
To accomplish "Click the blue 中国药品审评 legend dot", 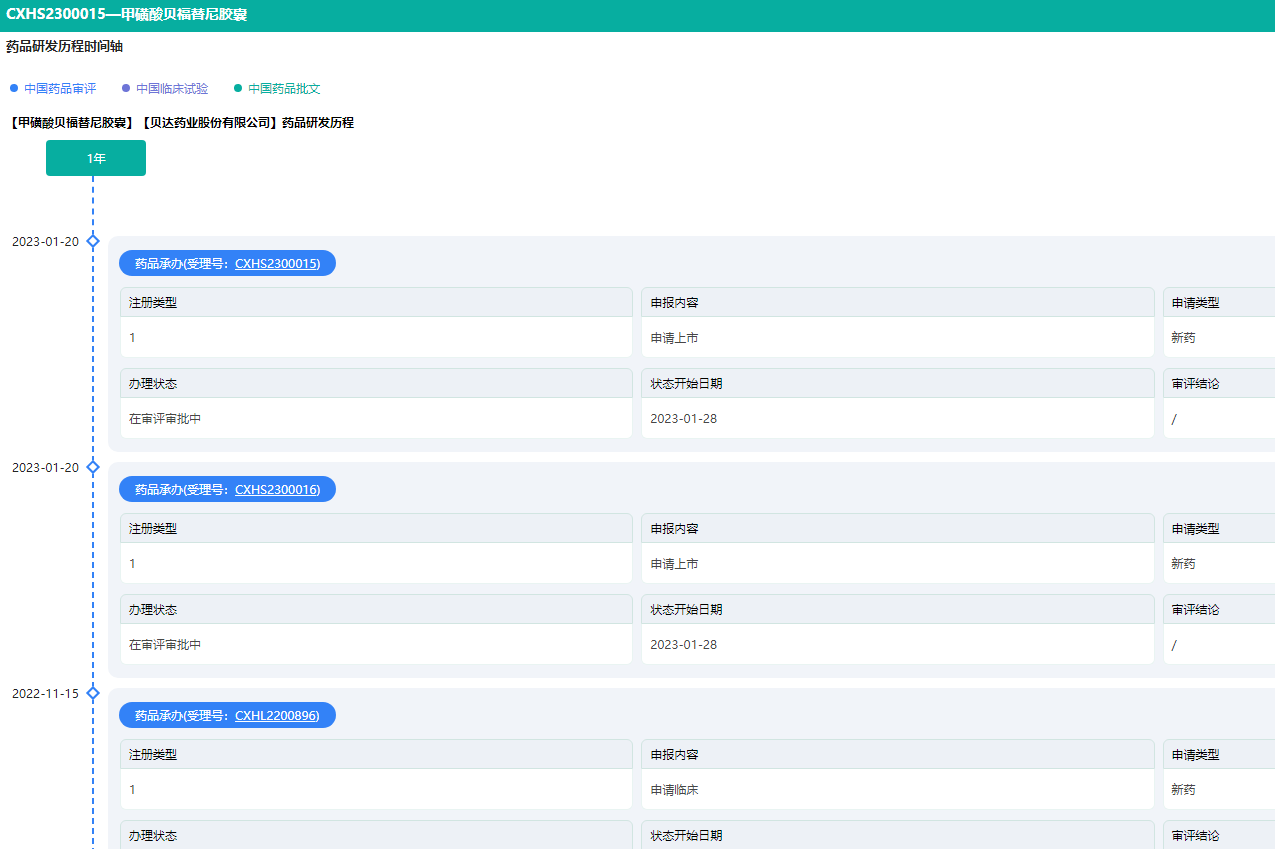I will 14,89.
